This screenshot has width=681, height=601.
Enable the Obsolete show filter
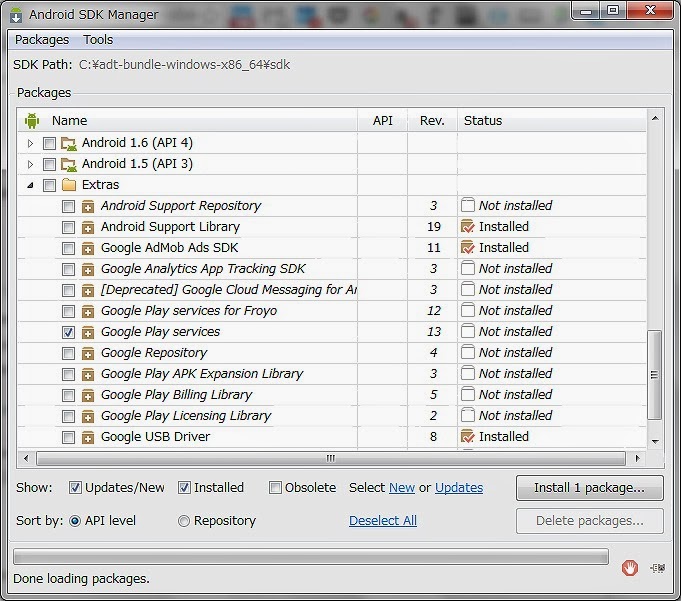tap(275, 488)
